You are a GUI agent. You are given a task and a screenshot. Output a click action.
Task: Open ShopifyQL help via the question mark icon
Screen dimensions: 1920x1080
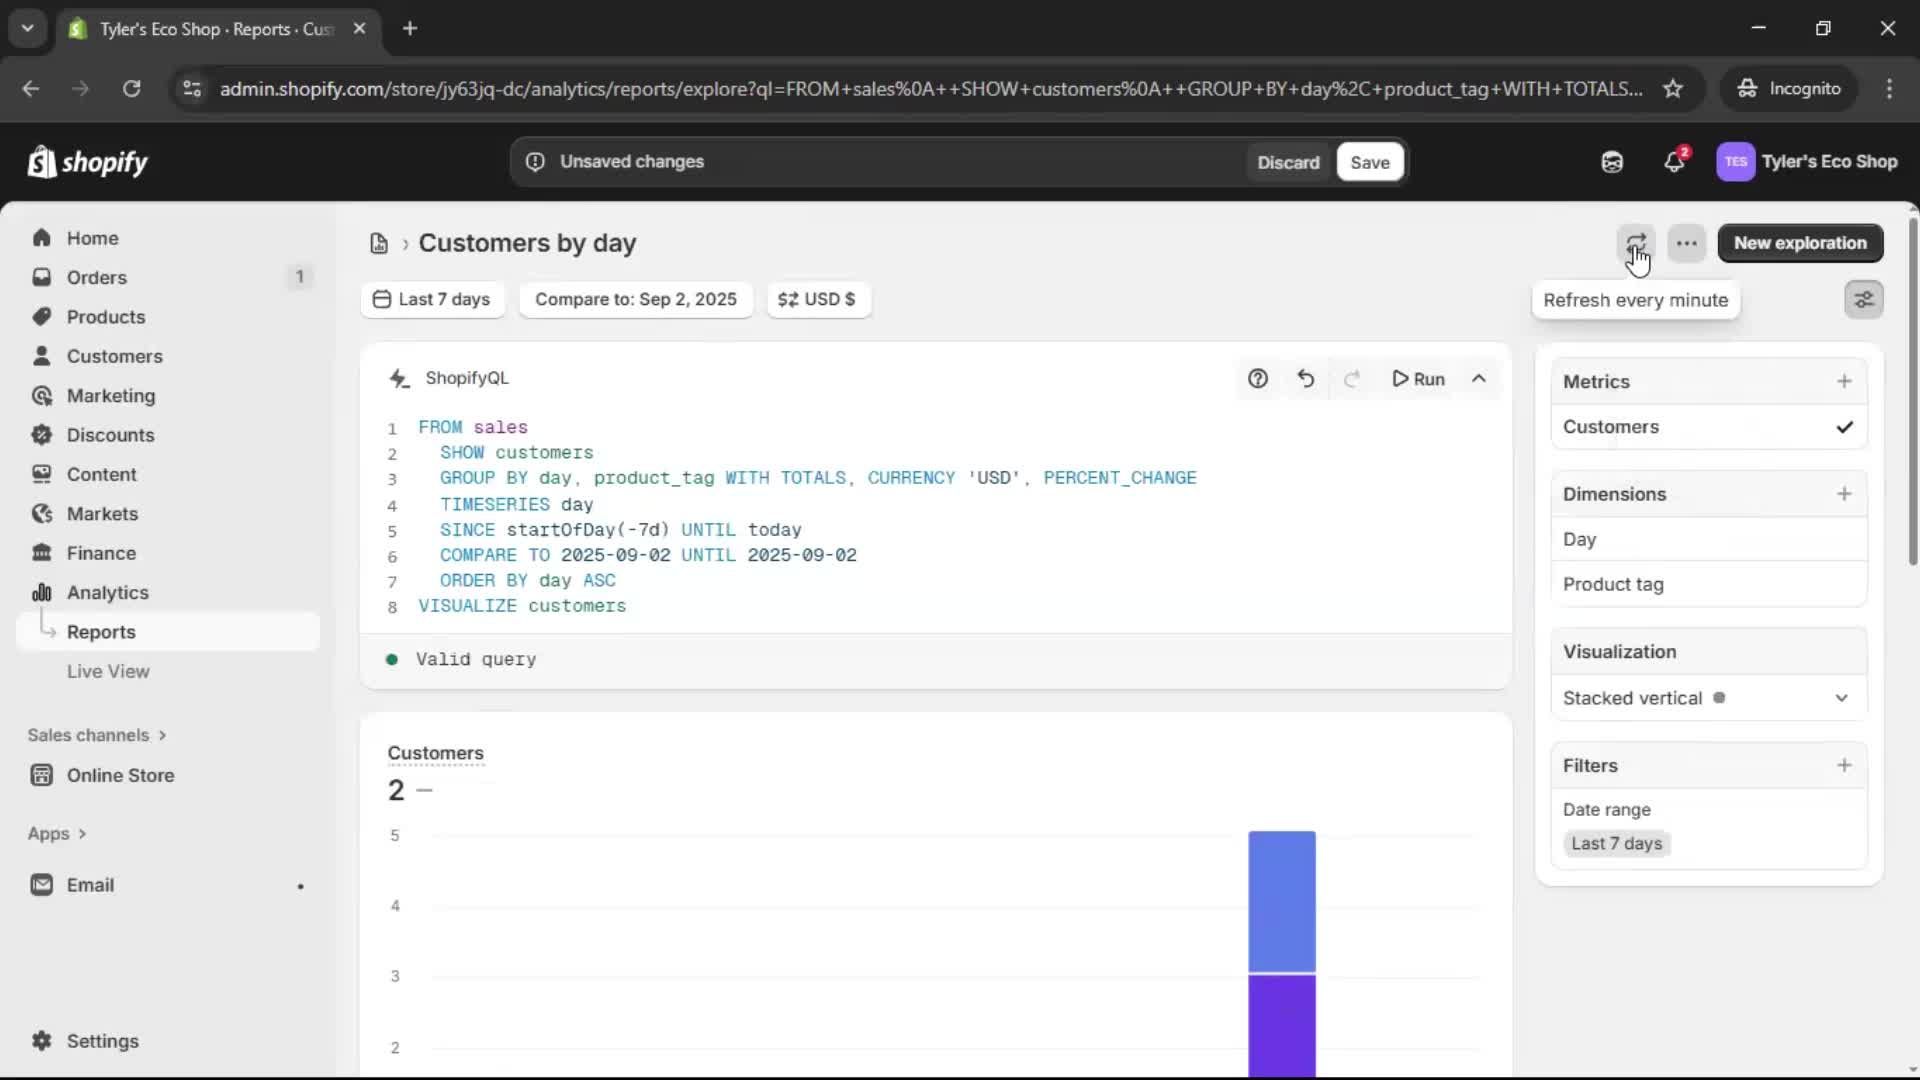[x=1258, y=378]
